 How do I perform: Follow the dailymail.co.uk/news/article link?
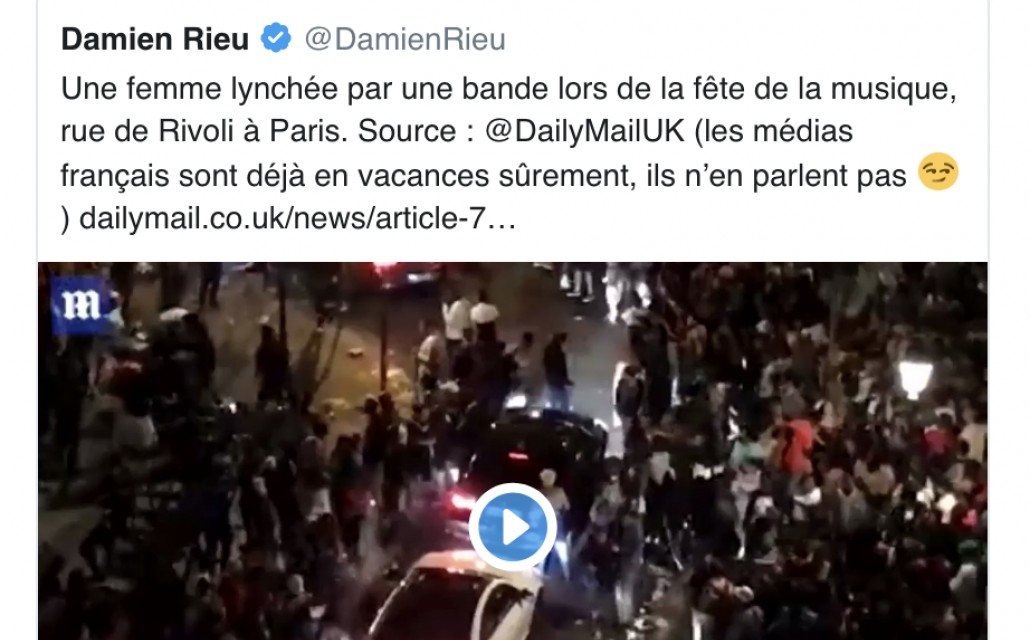[298, 218]
